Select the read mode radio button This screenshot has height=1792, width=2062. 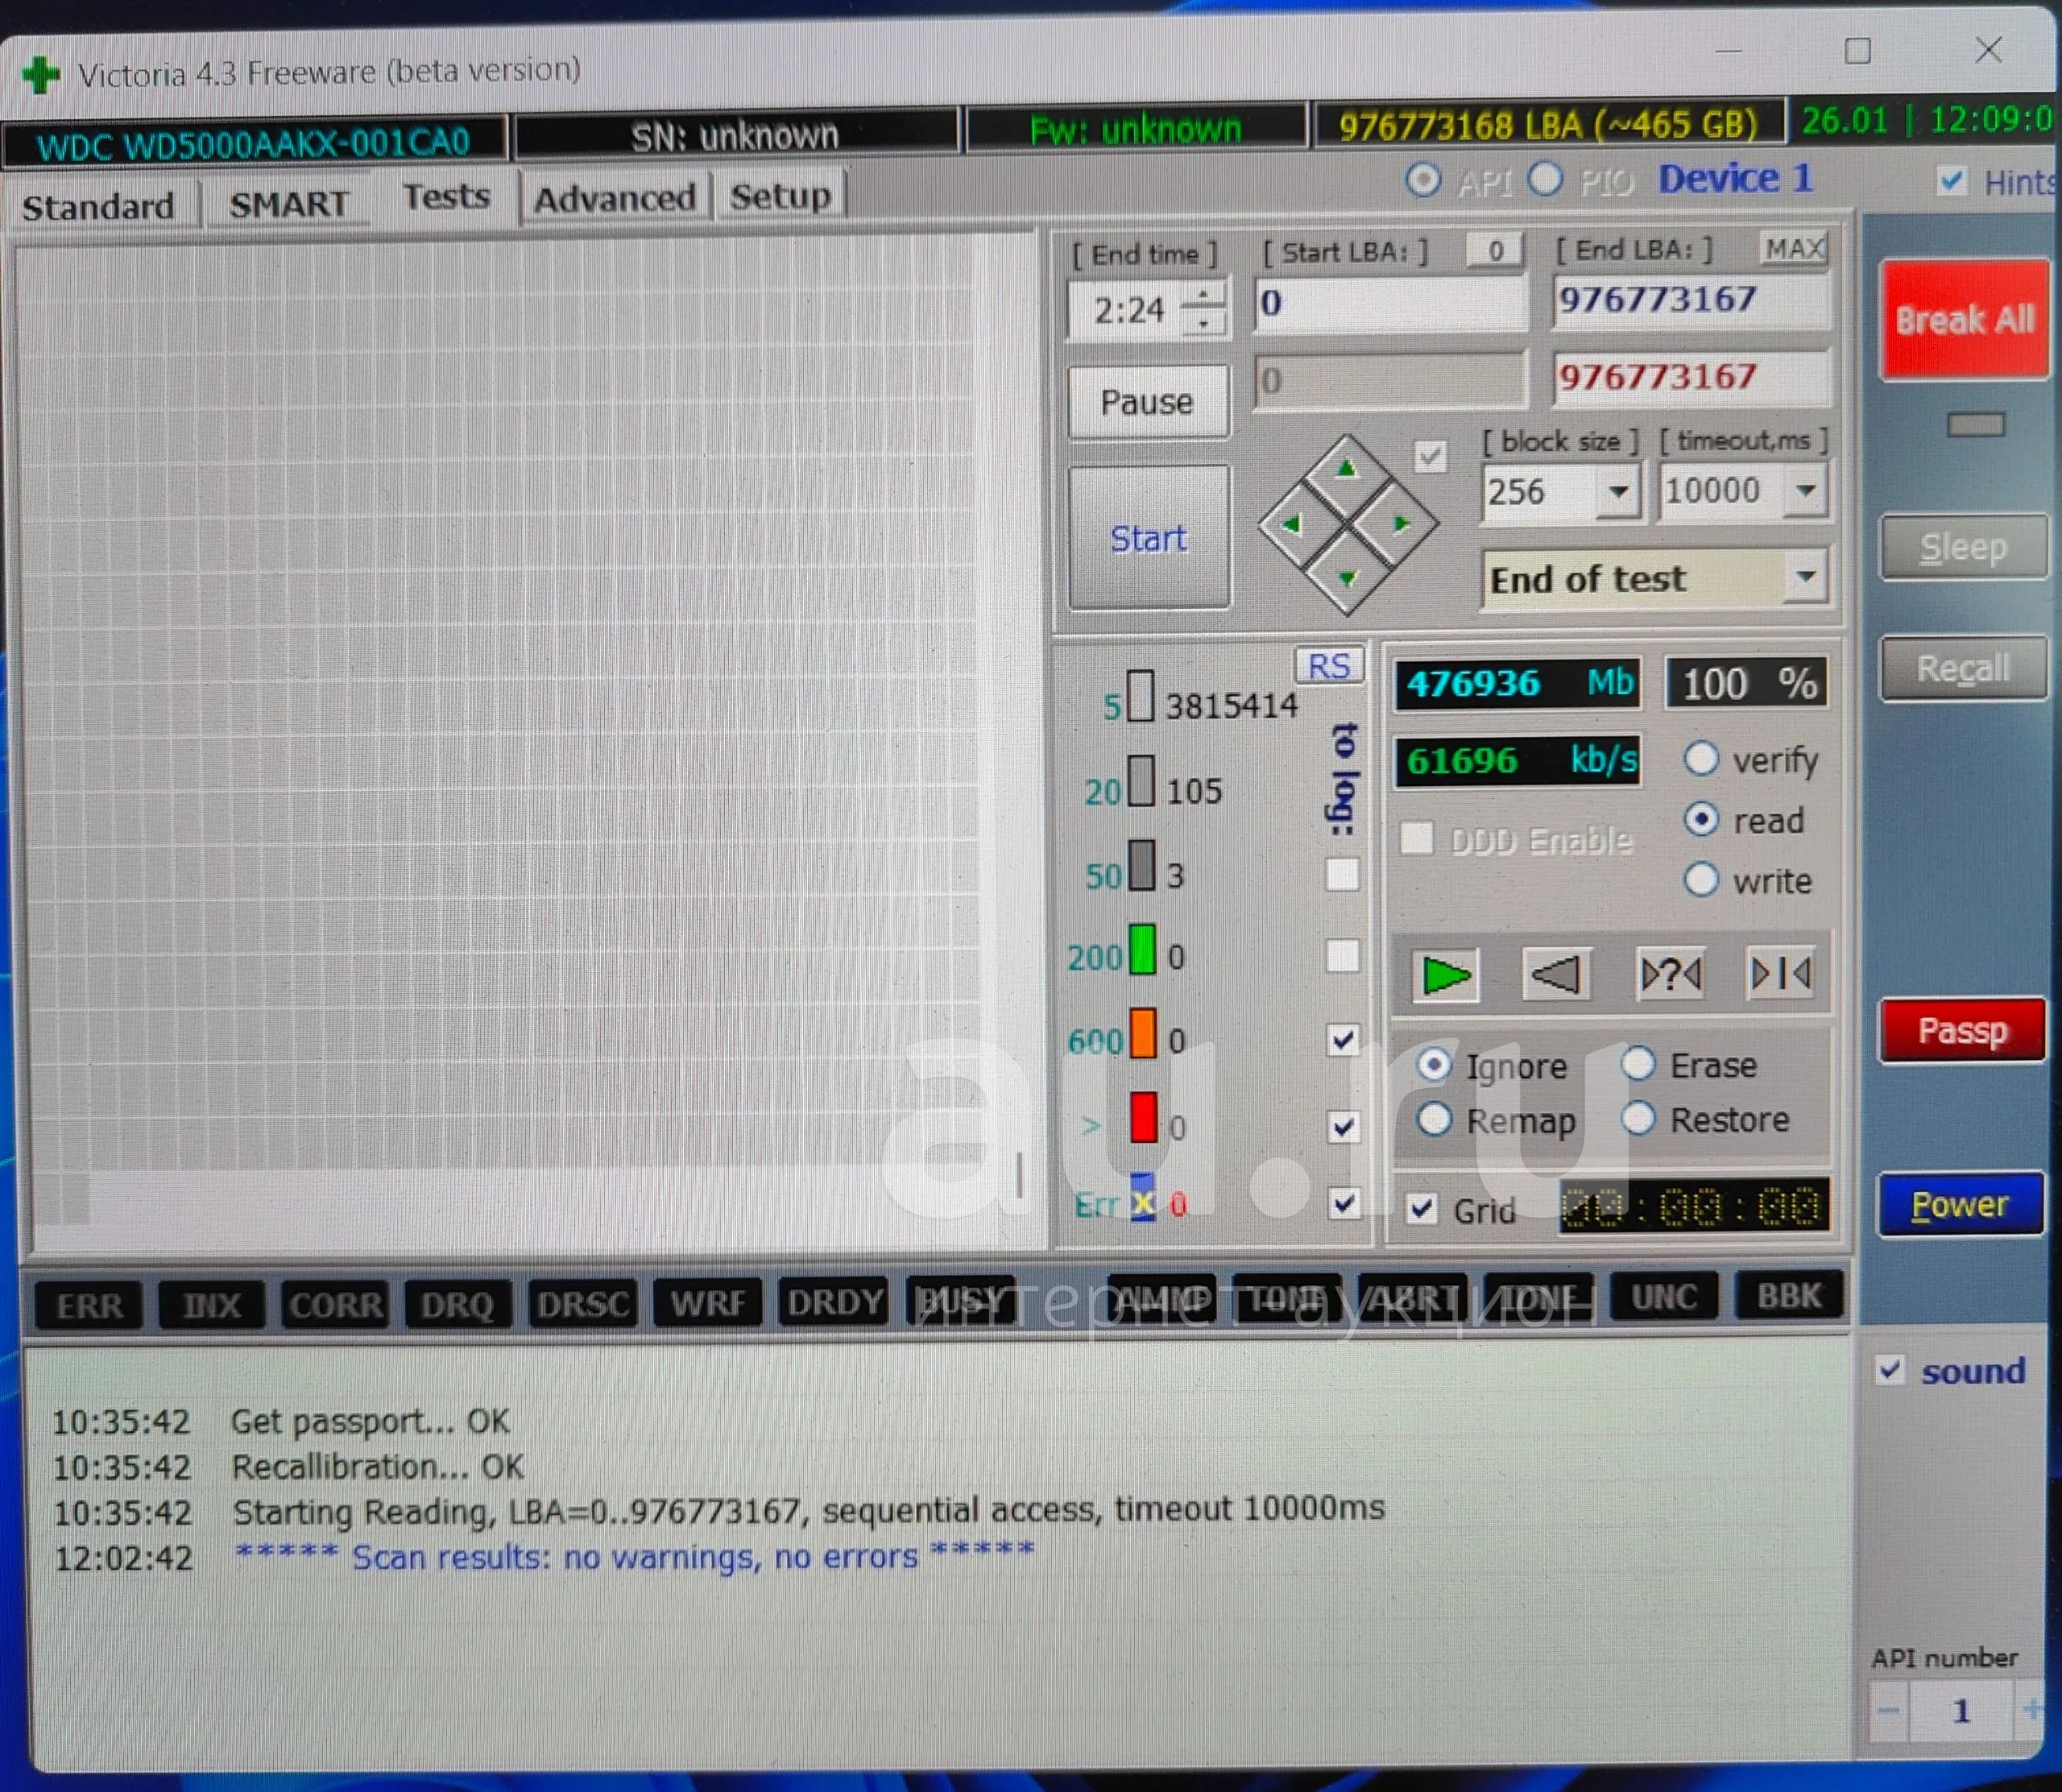(x=1701, y=819)
